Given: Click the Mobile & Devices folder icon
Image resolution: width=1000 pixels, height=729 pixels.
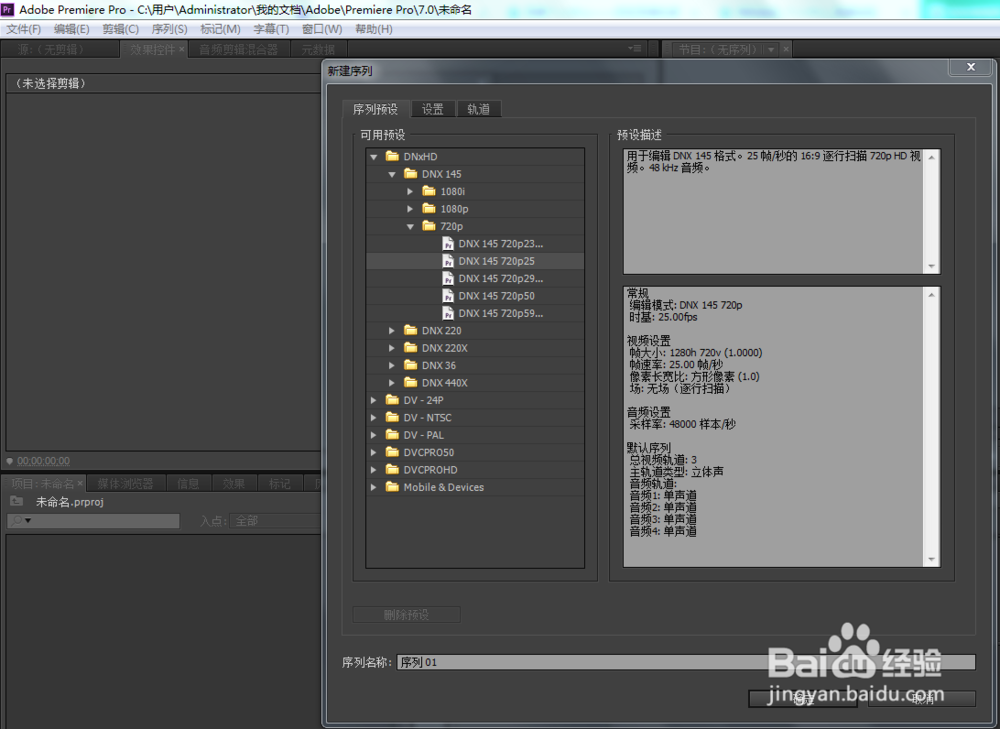Looking at the screenshot, I should (392, 487).
